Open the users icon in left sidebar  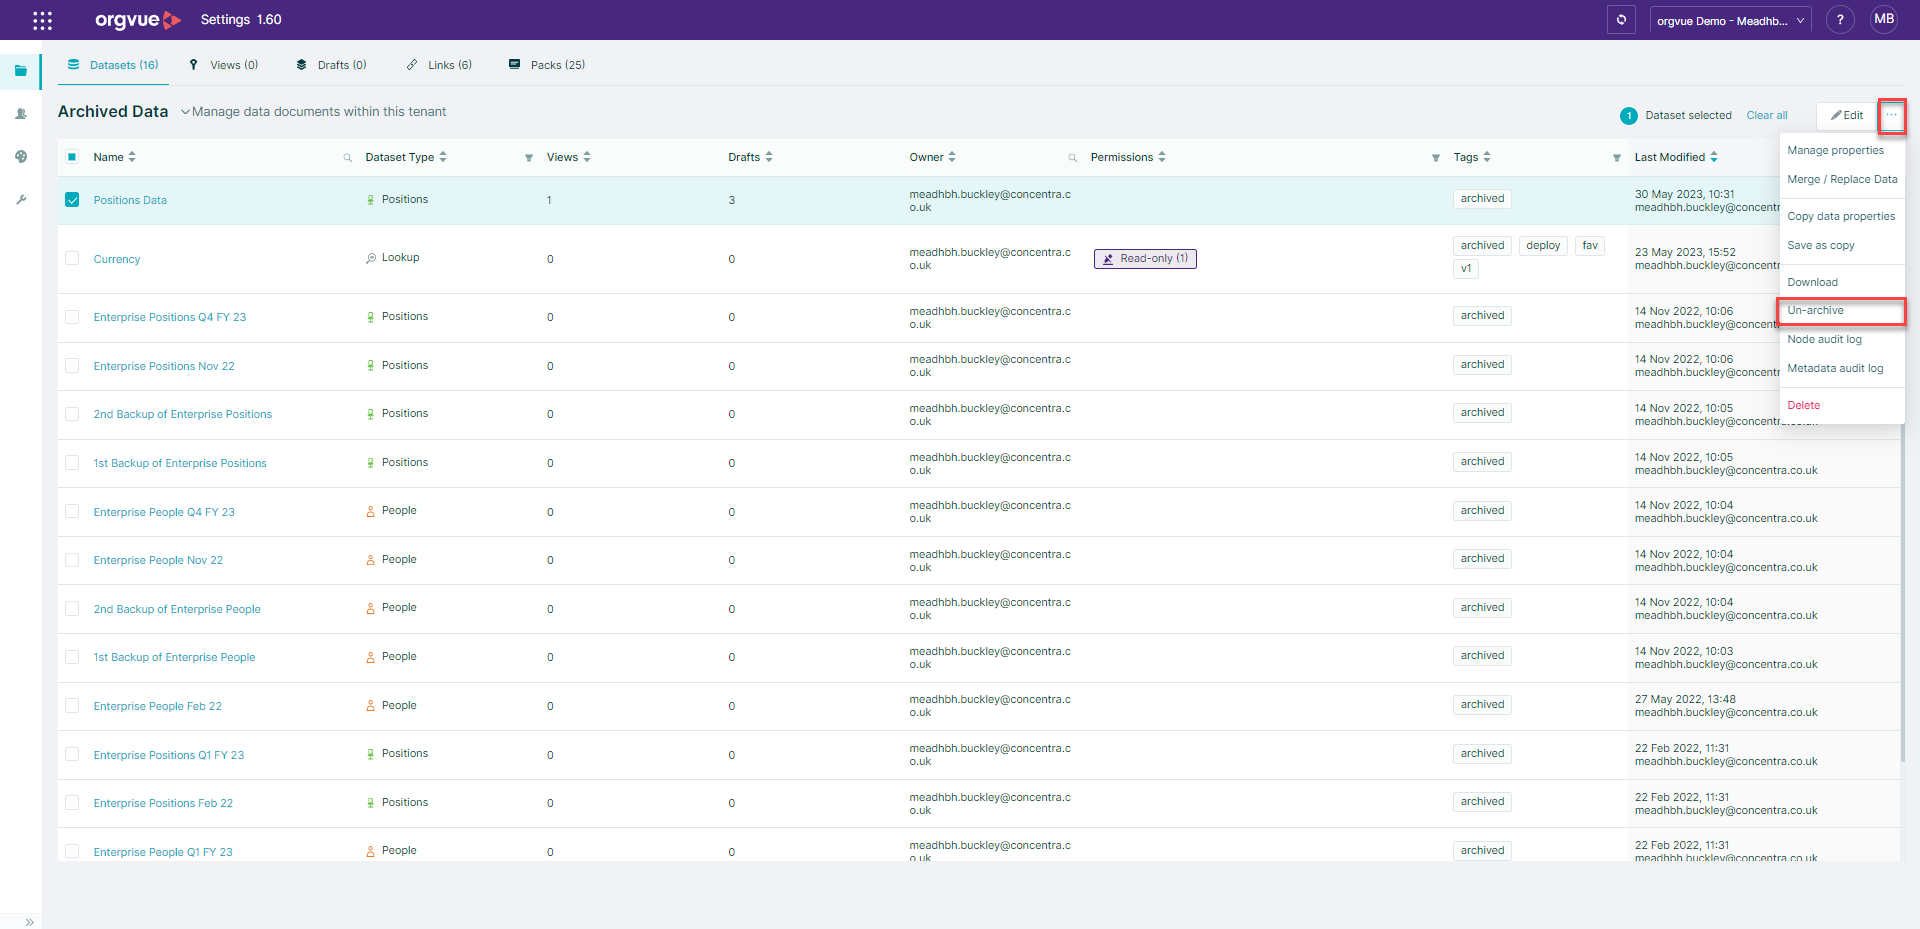21,114
